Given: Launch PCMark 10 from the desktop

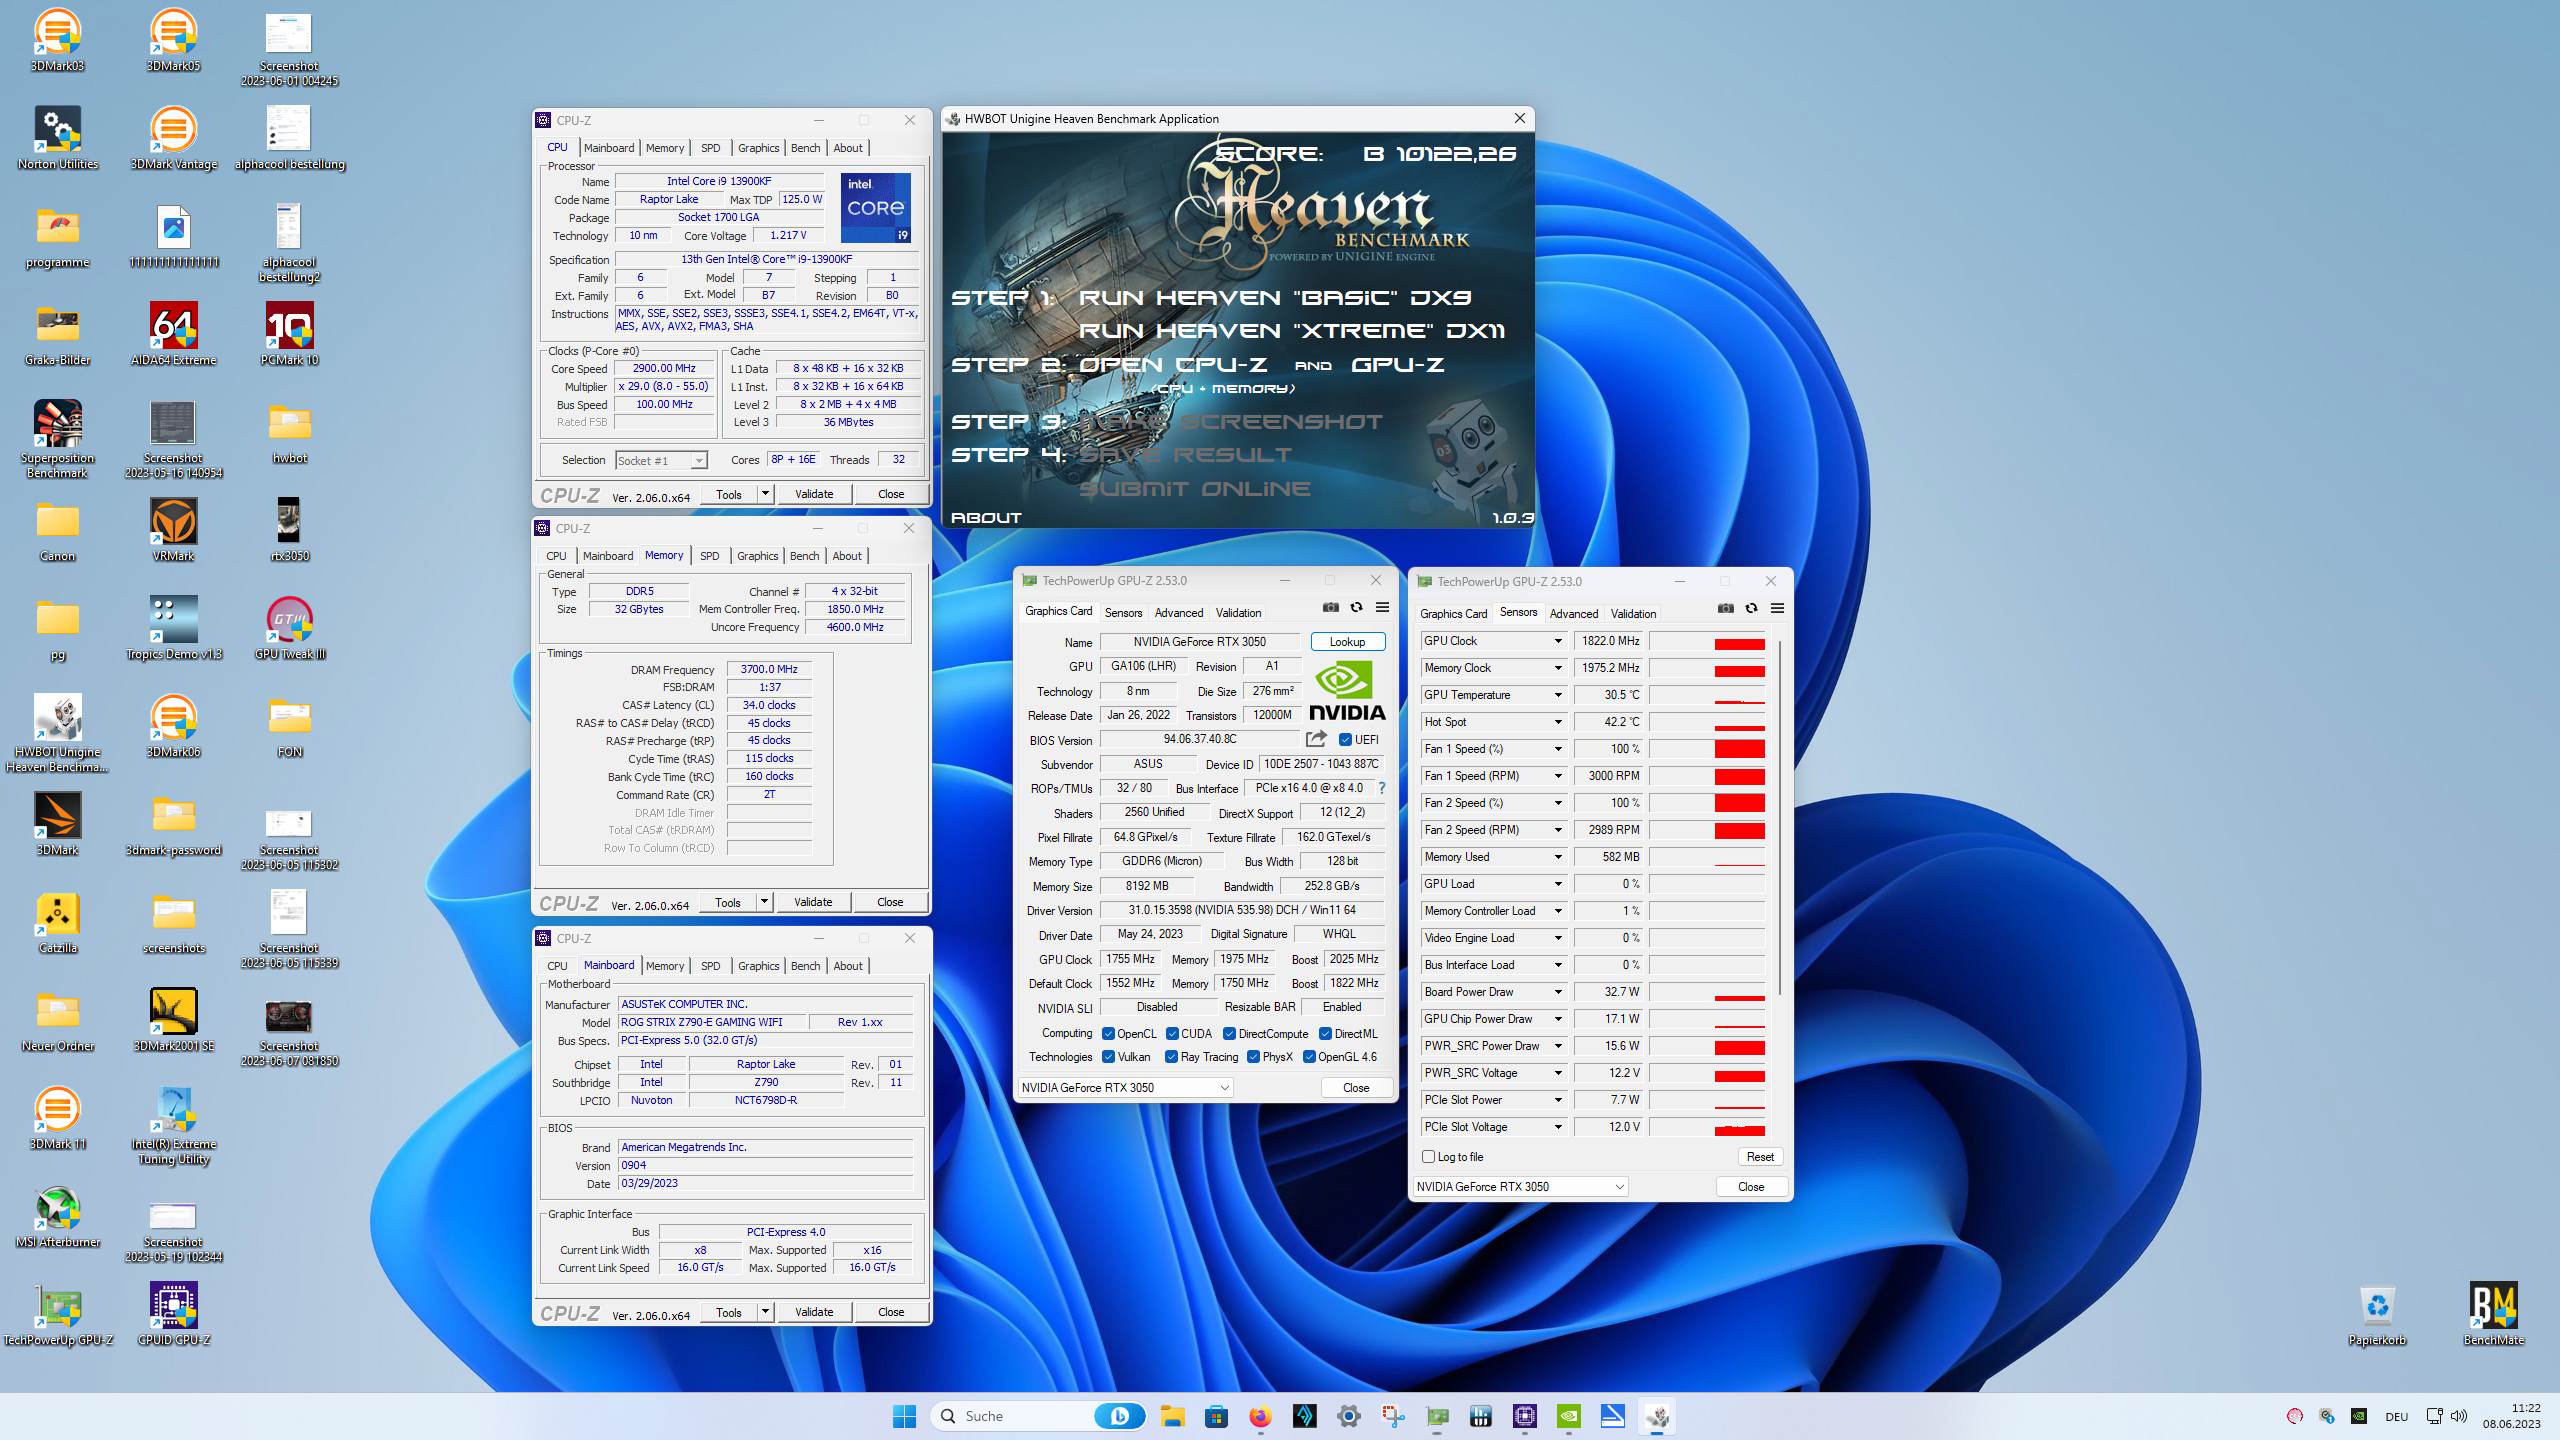Looking at the screenshot, I should 289,334.
